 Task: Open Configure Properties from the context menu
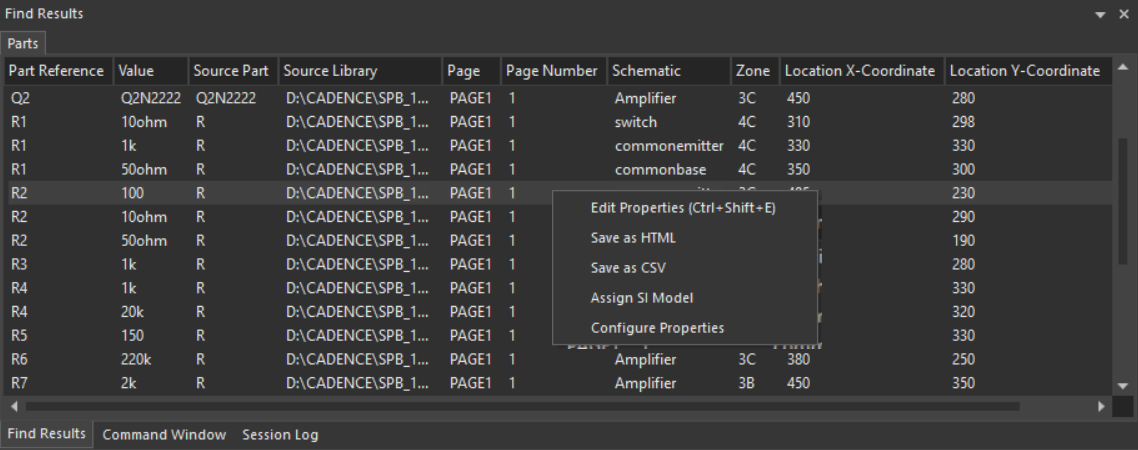pyautogui.click(x=657, y=328)
